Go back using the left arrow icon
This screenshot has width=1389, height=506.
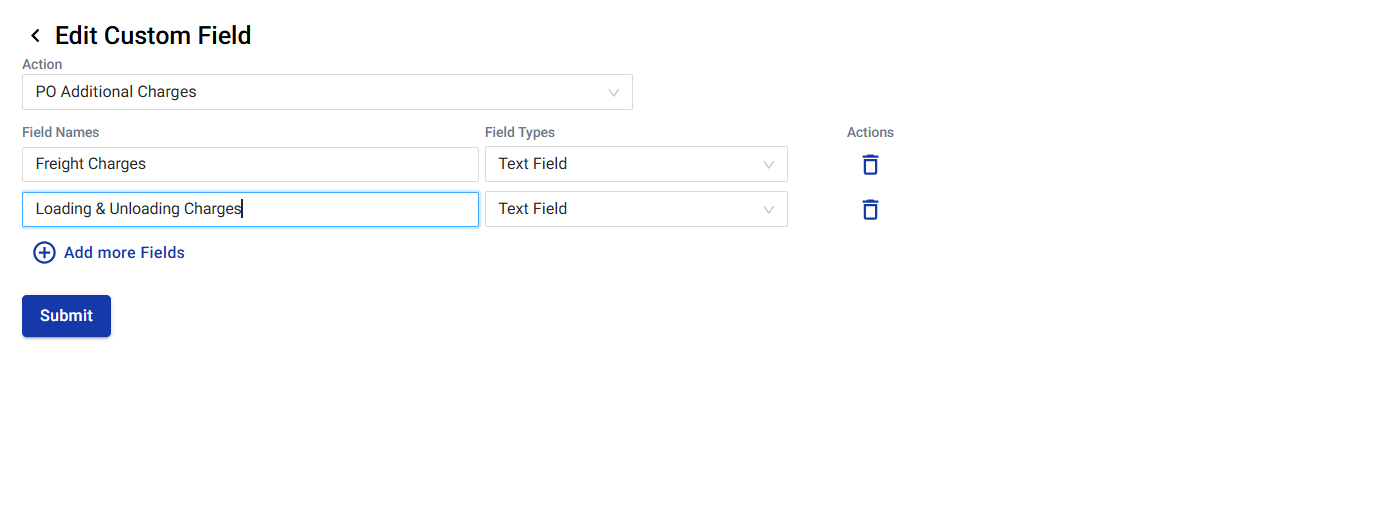[35, 36]
